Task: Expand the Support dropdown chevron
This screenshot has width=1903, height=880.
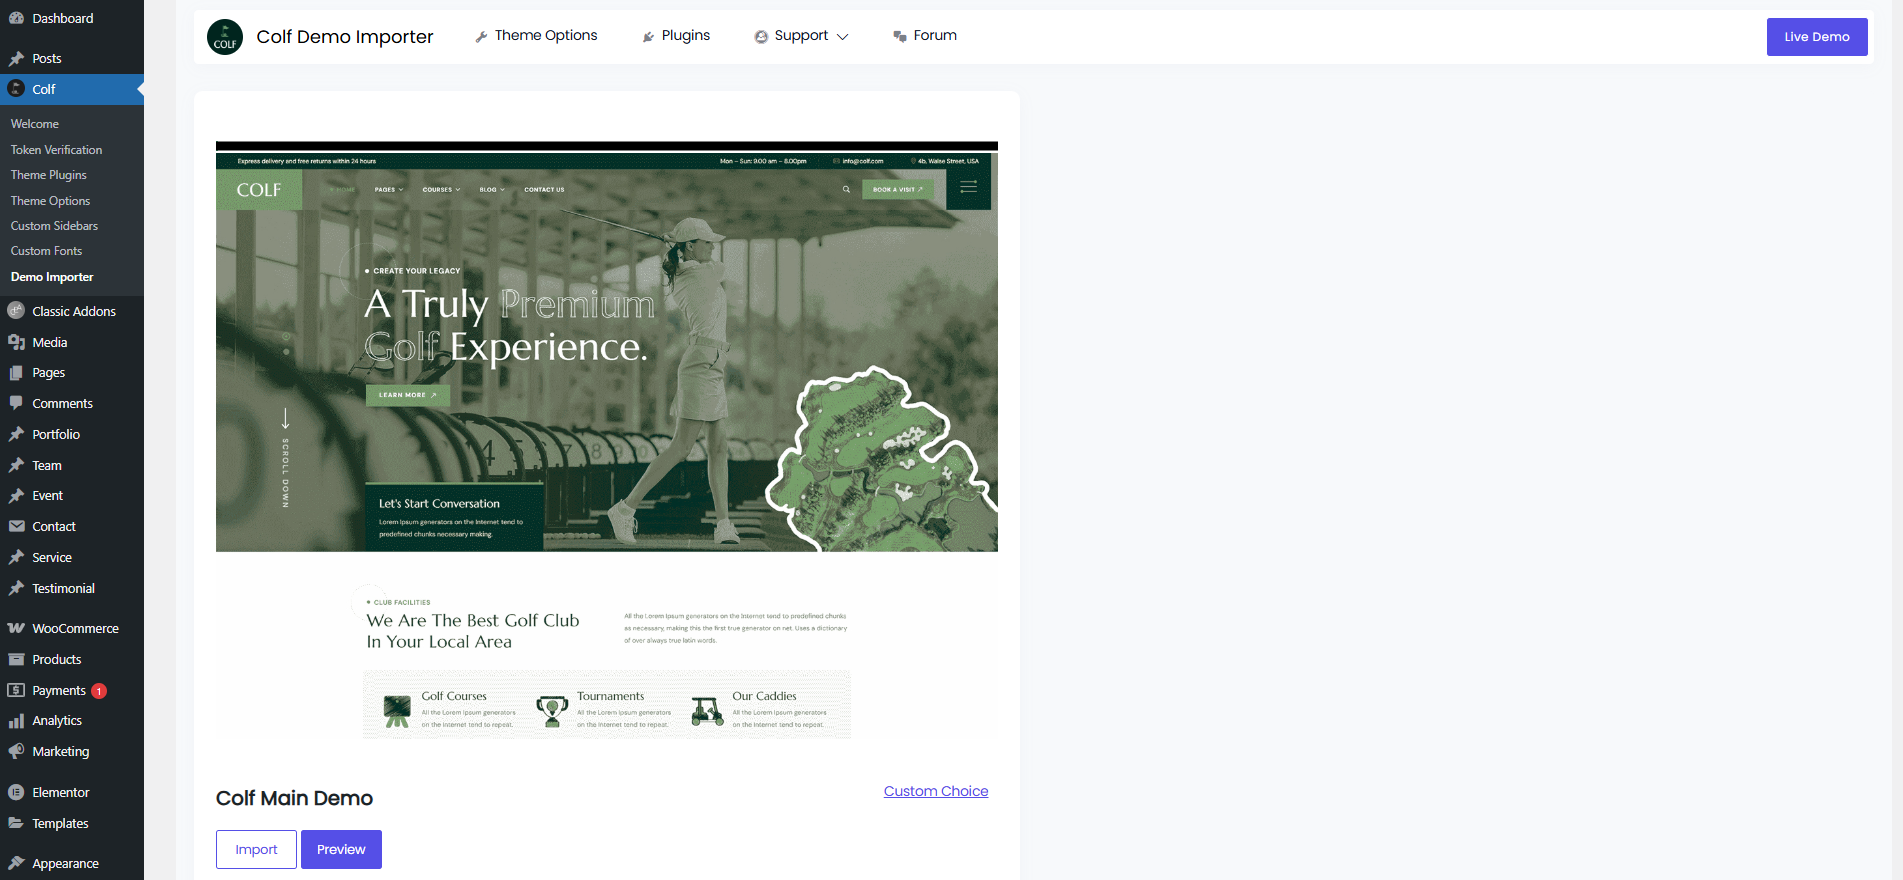Action: 843,37
